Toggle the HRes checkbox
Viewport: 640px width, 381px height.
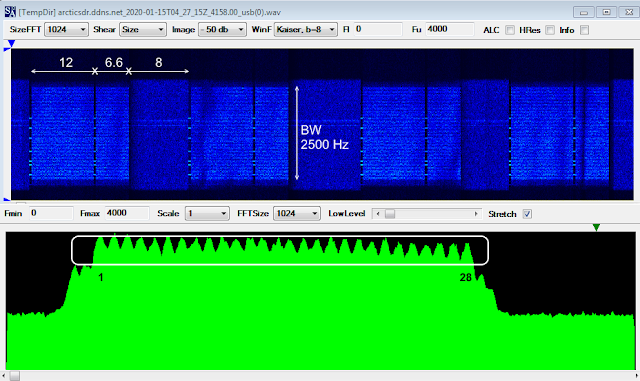pyautogui.click(x=550, y=30)
